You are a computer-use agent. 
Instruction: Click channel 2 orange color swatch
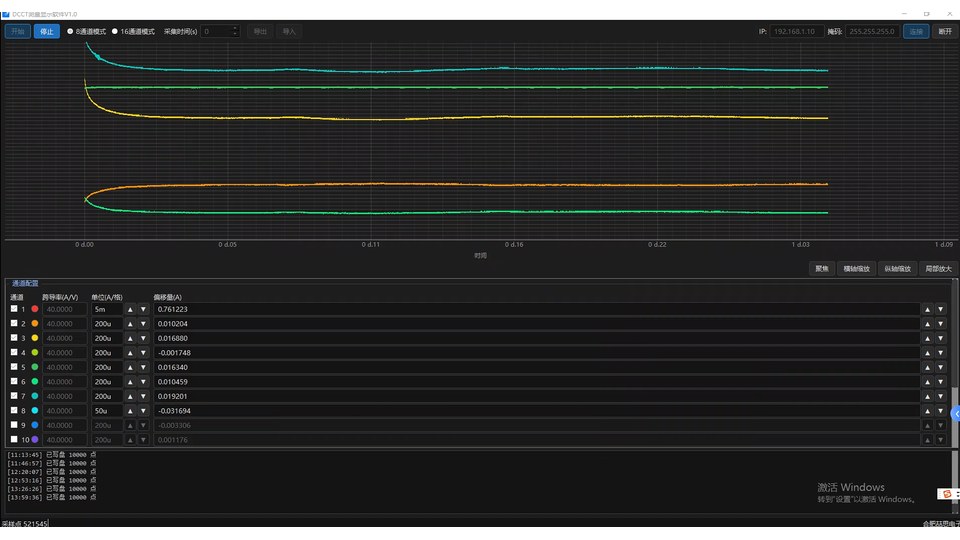click(x=35, y=323)
